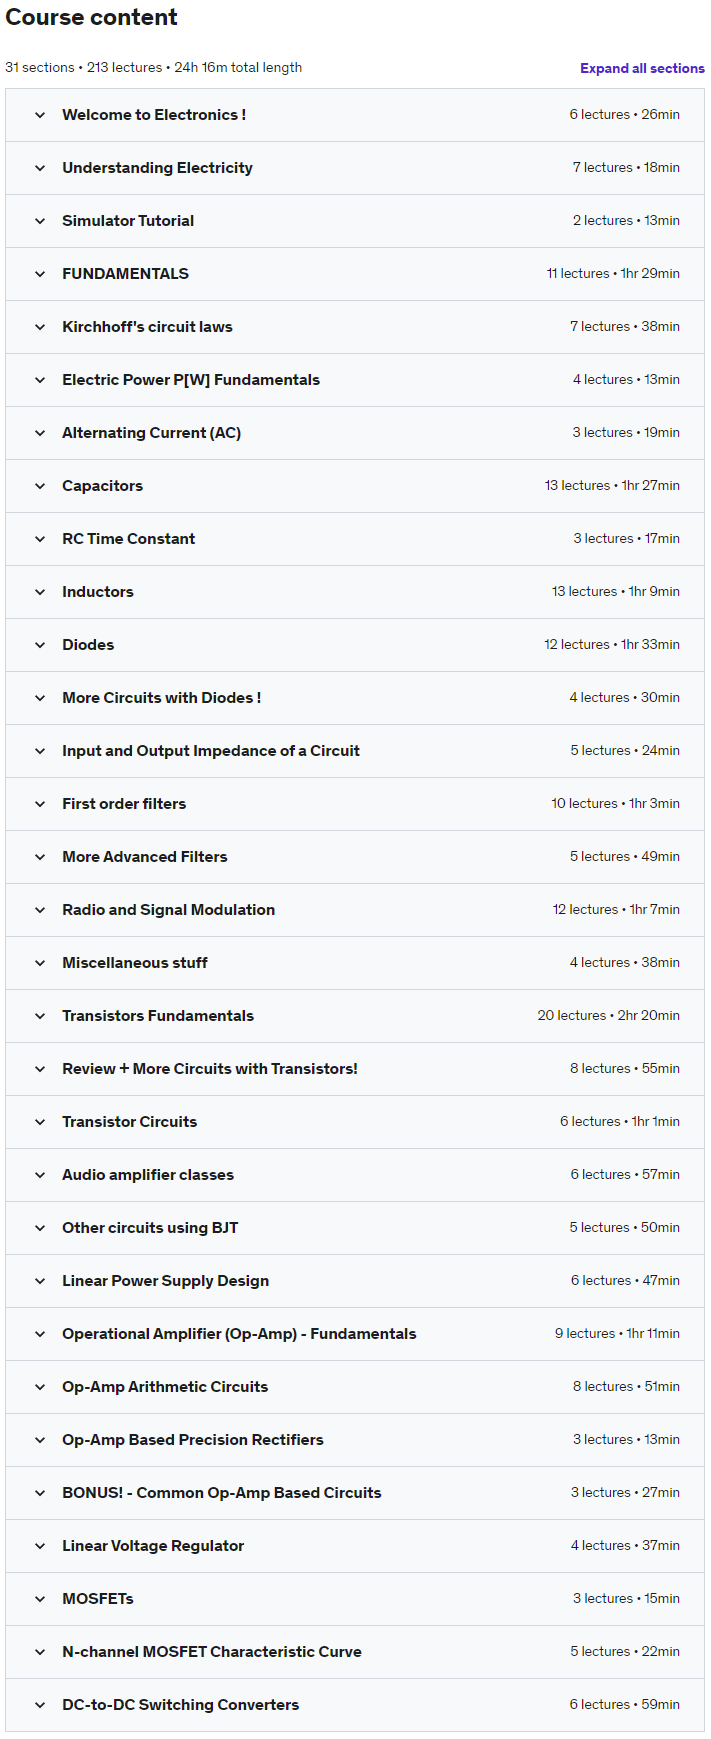Open Radio and Signal Modulation section
Viewport: 711px width, 1739px height.
(168, 910)
